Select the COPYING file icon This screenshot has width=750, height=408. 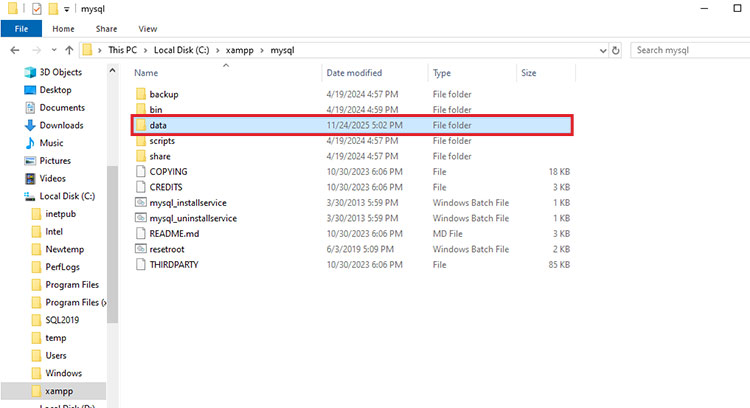(141, 171)
